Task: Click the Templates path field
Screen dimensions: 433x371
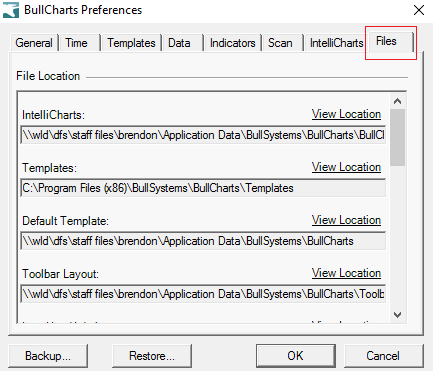Action: pos(203,188)
